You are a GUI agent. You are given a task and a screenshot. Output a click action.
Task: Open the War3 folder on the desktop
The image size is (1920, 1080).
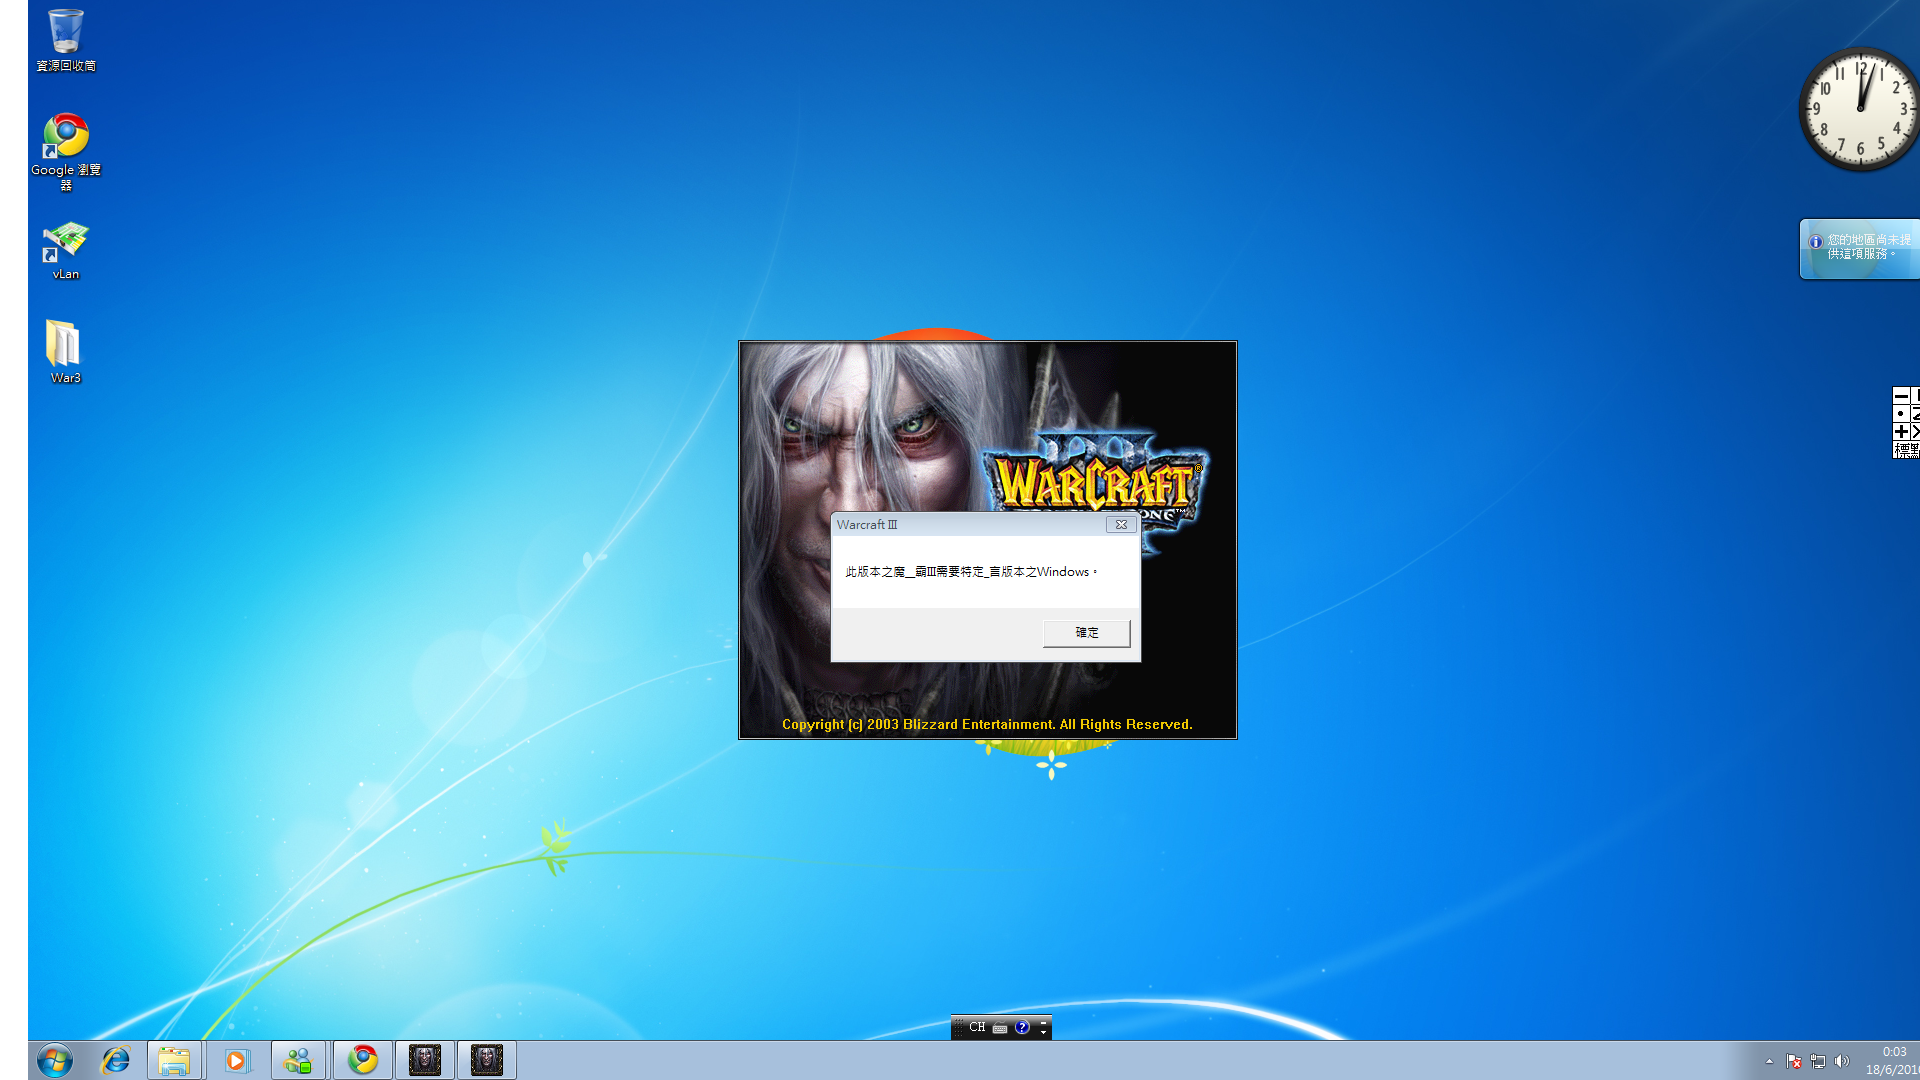[x=65, y=350]
